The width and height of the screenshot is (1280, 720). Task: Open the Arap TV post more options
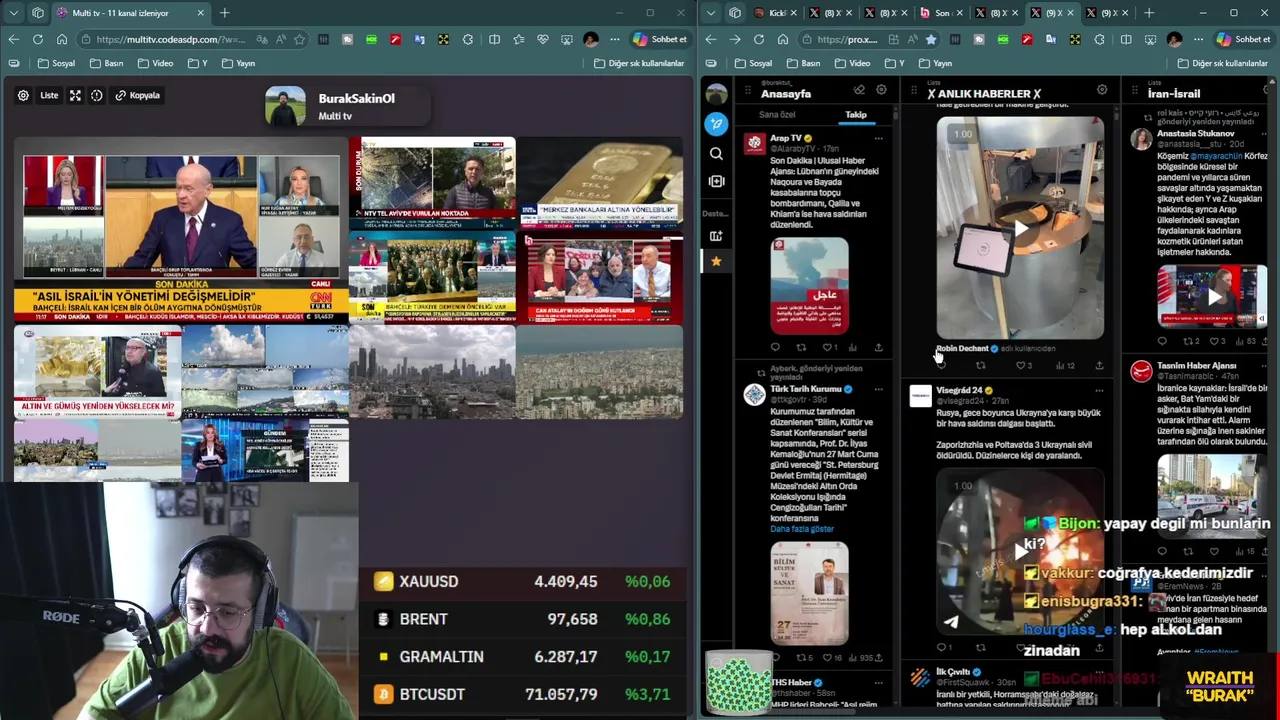tap(878, 138)
